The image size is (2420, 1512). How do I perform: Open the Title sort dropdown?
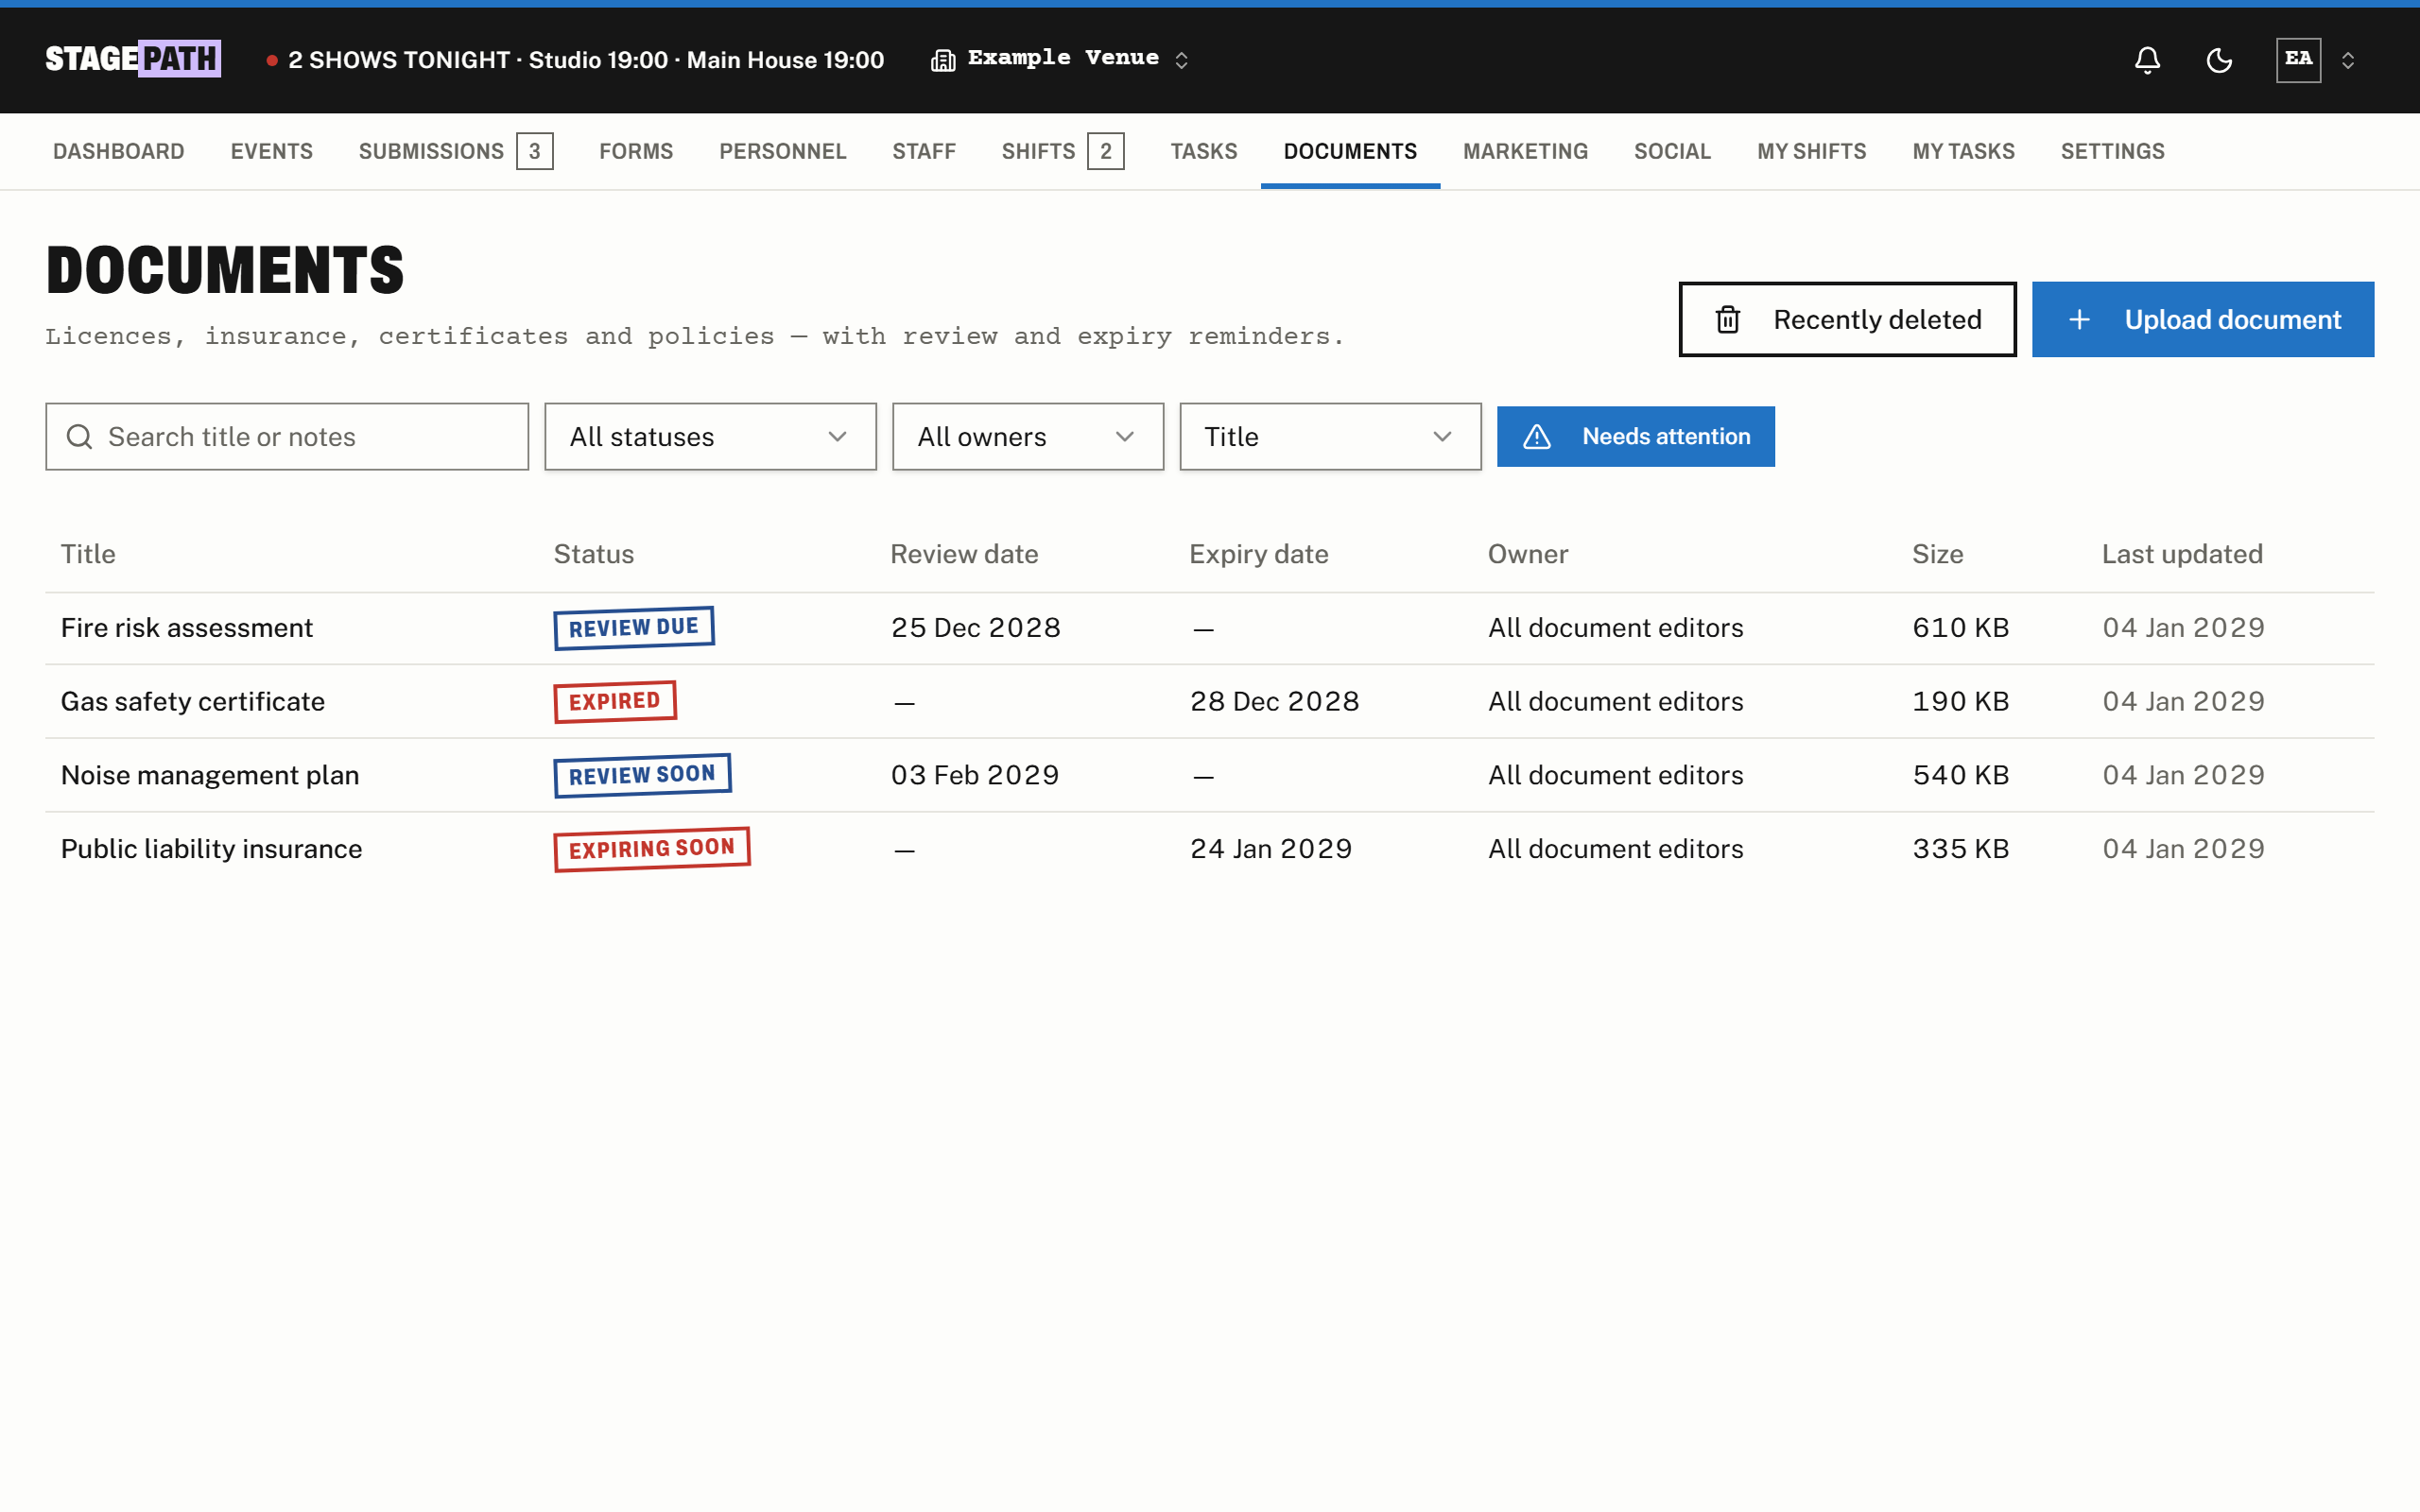pos(1329,437)
